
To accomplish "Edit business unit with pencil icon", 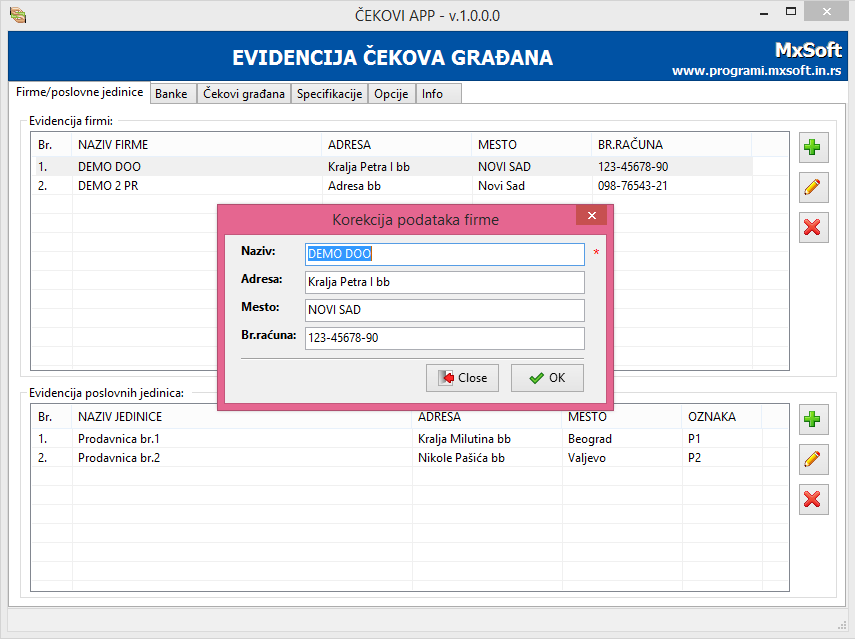I will (813, 459).
